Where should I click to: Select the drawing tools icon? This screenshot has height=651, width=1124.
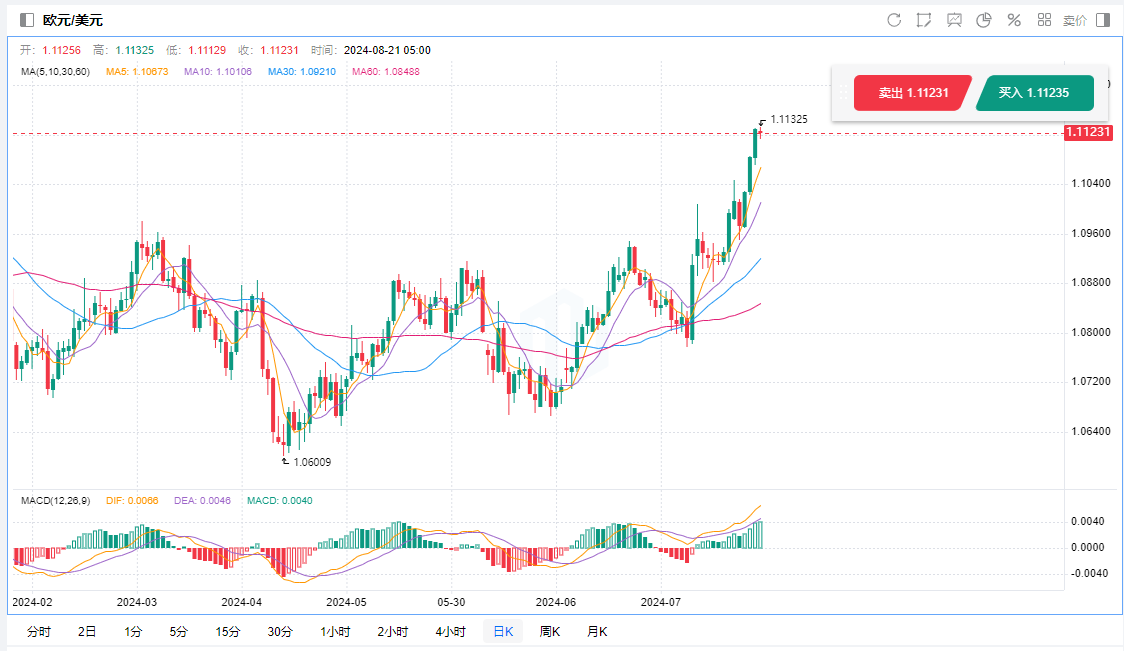pos(924,20)
